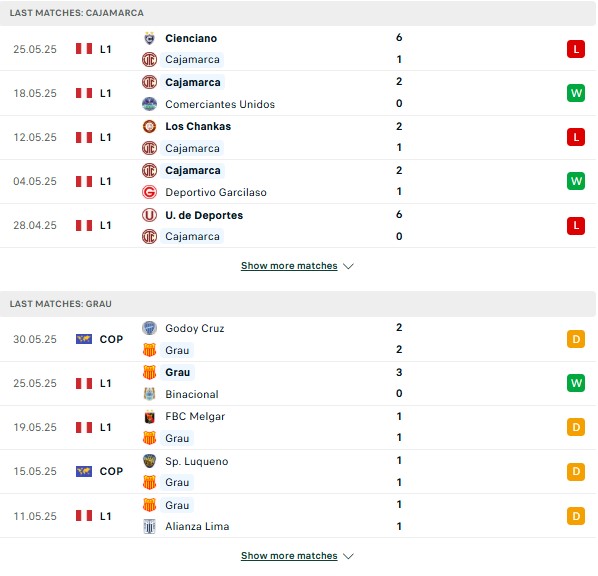Viewport: 598px width, 576px height.
Task: Click the Comerciantes Unidos team logo
Action: tap(149, 104)
